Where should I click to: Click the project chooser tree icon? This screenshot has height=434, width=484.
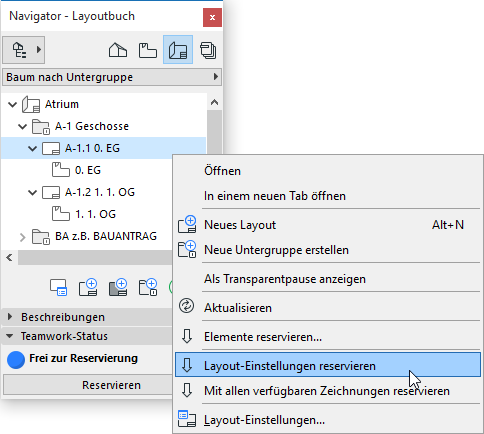(x=23, y=50)
